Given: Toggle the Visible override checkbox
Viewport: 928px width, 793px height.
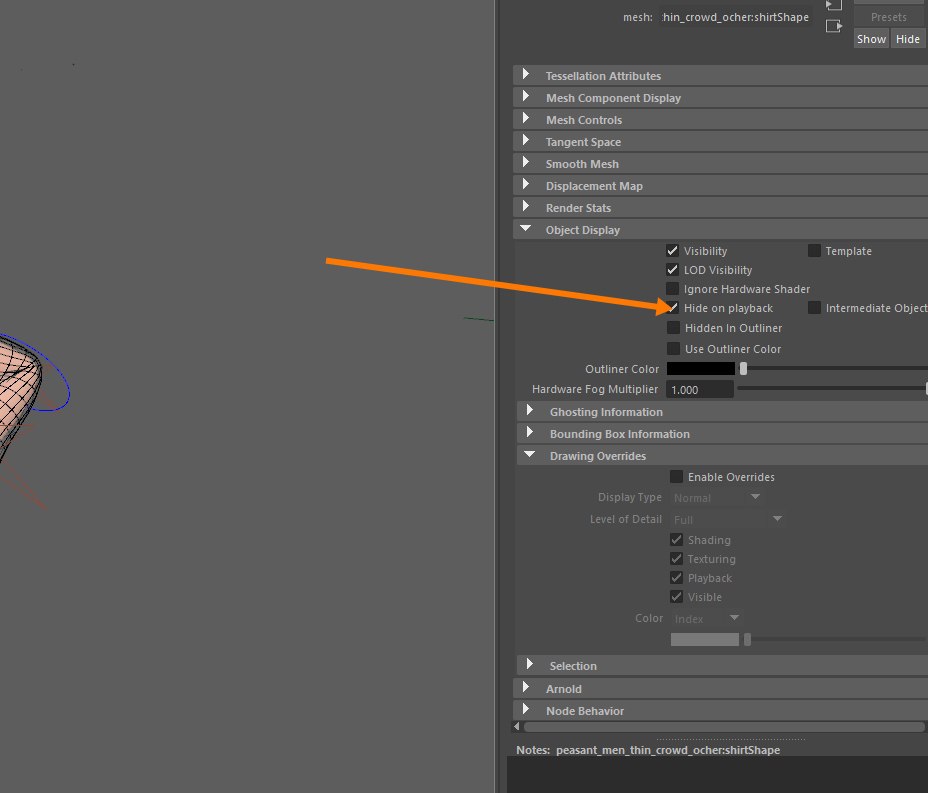Looking at the screenshot, I should coord(676,597).
